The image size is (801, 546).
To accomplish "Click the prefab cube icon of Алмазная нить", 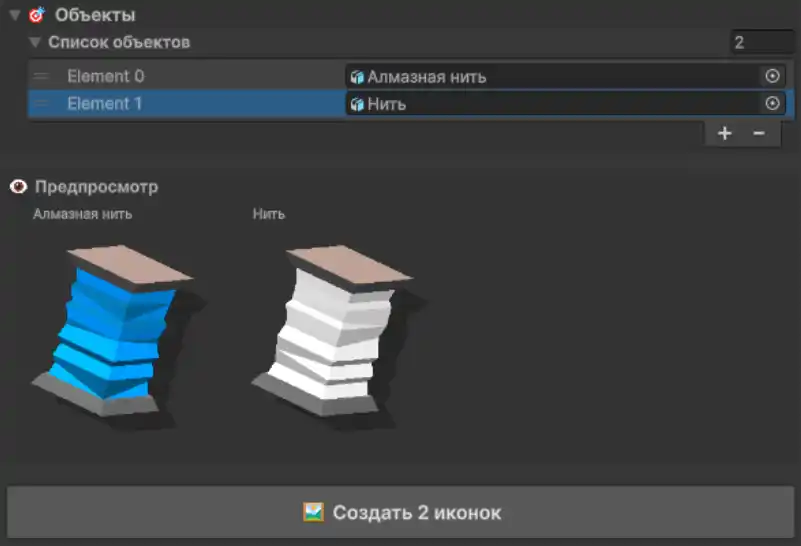I will click(357, 77).
